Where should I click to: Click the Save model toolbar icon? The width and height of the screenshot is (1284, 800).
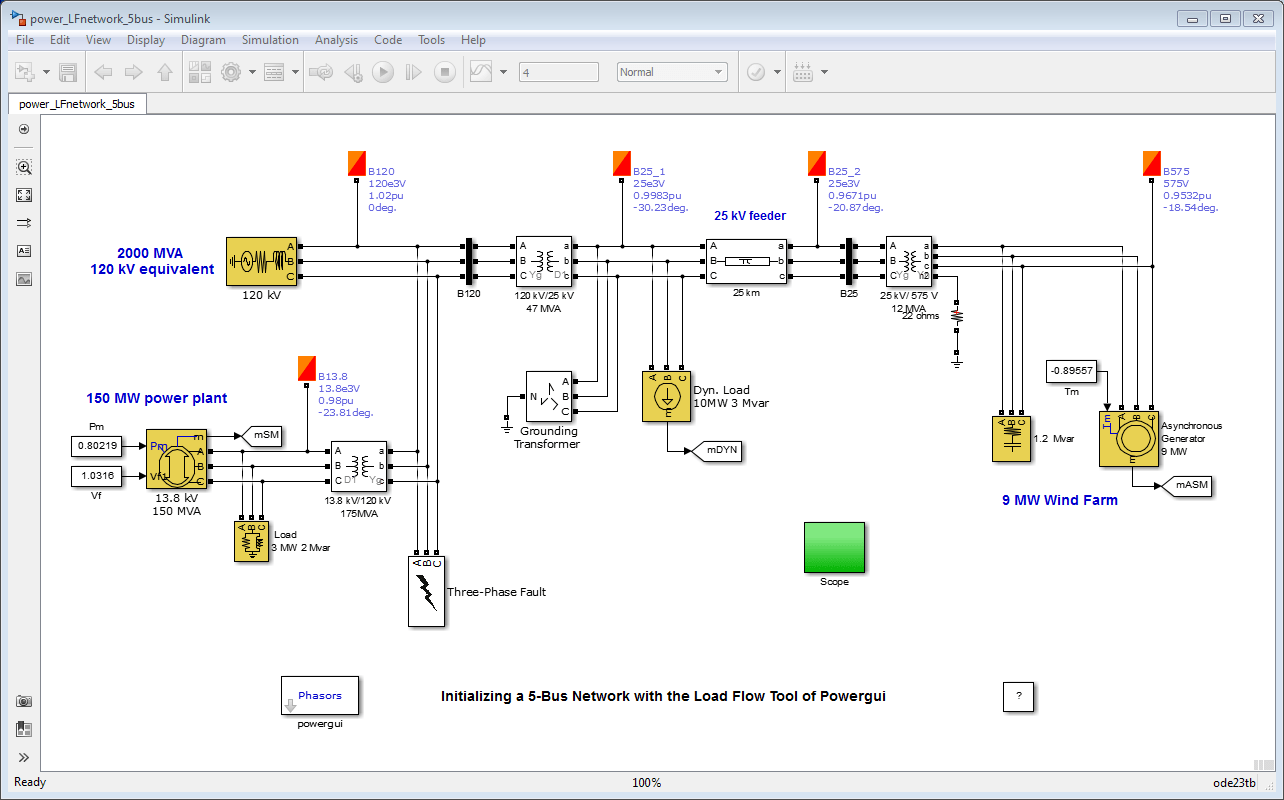pyautogui.click(x=68, y=72)
